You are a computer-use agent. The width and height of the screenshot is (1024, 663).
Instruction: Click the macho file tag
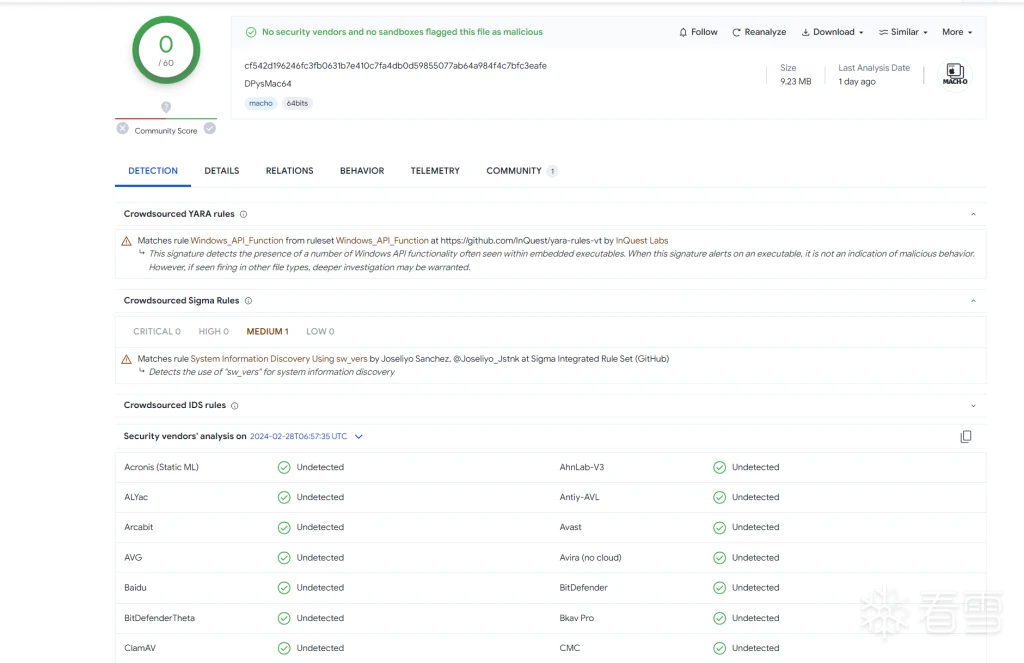[259, 103]
